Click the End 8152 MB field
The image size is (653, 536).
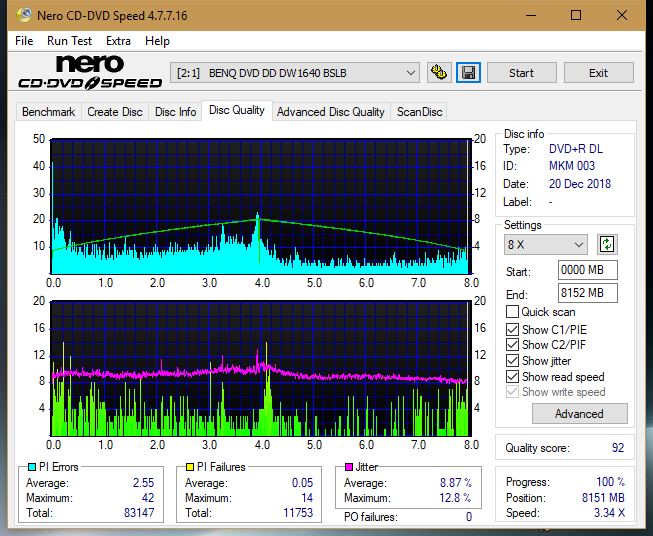click(x=587, y=293)
